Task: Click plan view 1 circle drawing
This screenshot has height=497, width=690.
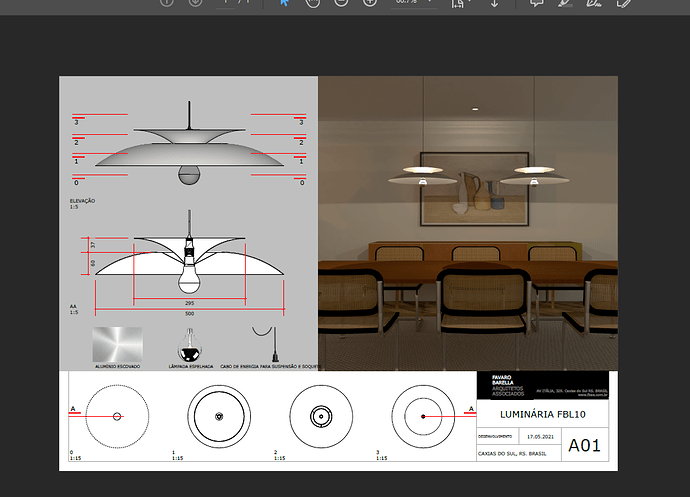Action: coord(219,416)
